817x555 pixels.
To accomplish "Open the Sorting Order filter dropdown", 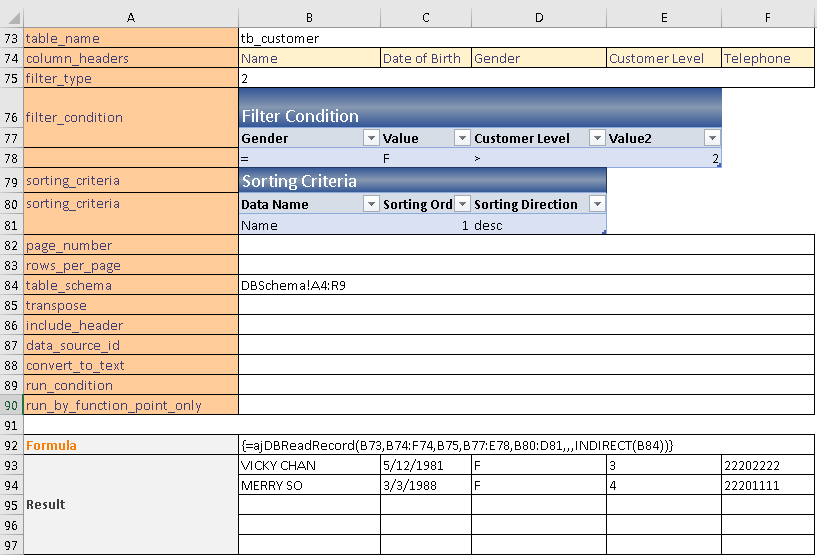I will click(x=462, y=204).
